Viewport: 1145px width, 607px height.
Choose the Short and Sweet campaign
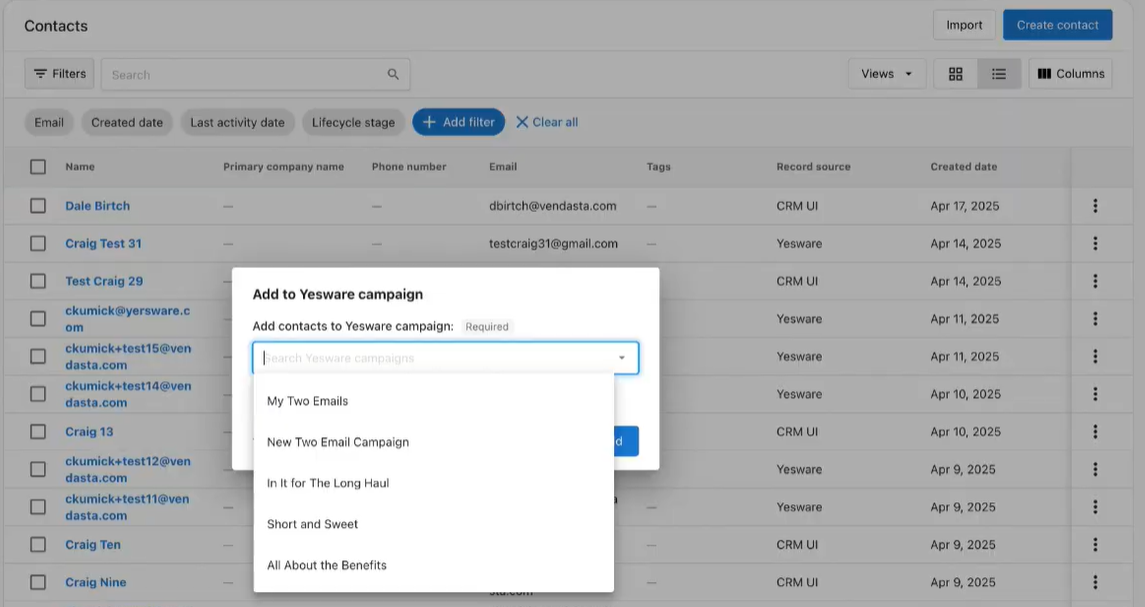tap(434, 524)
